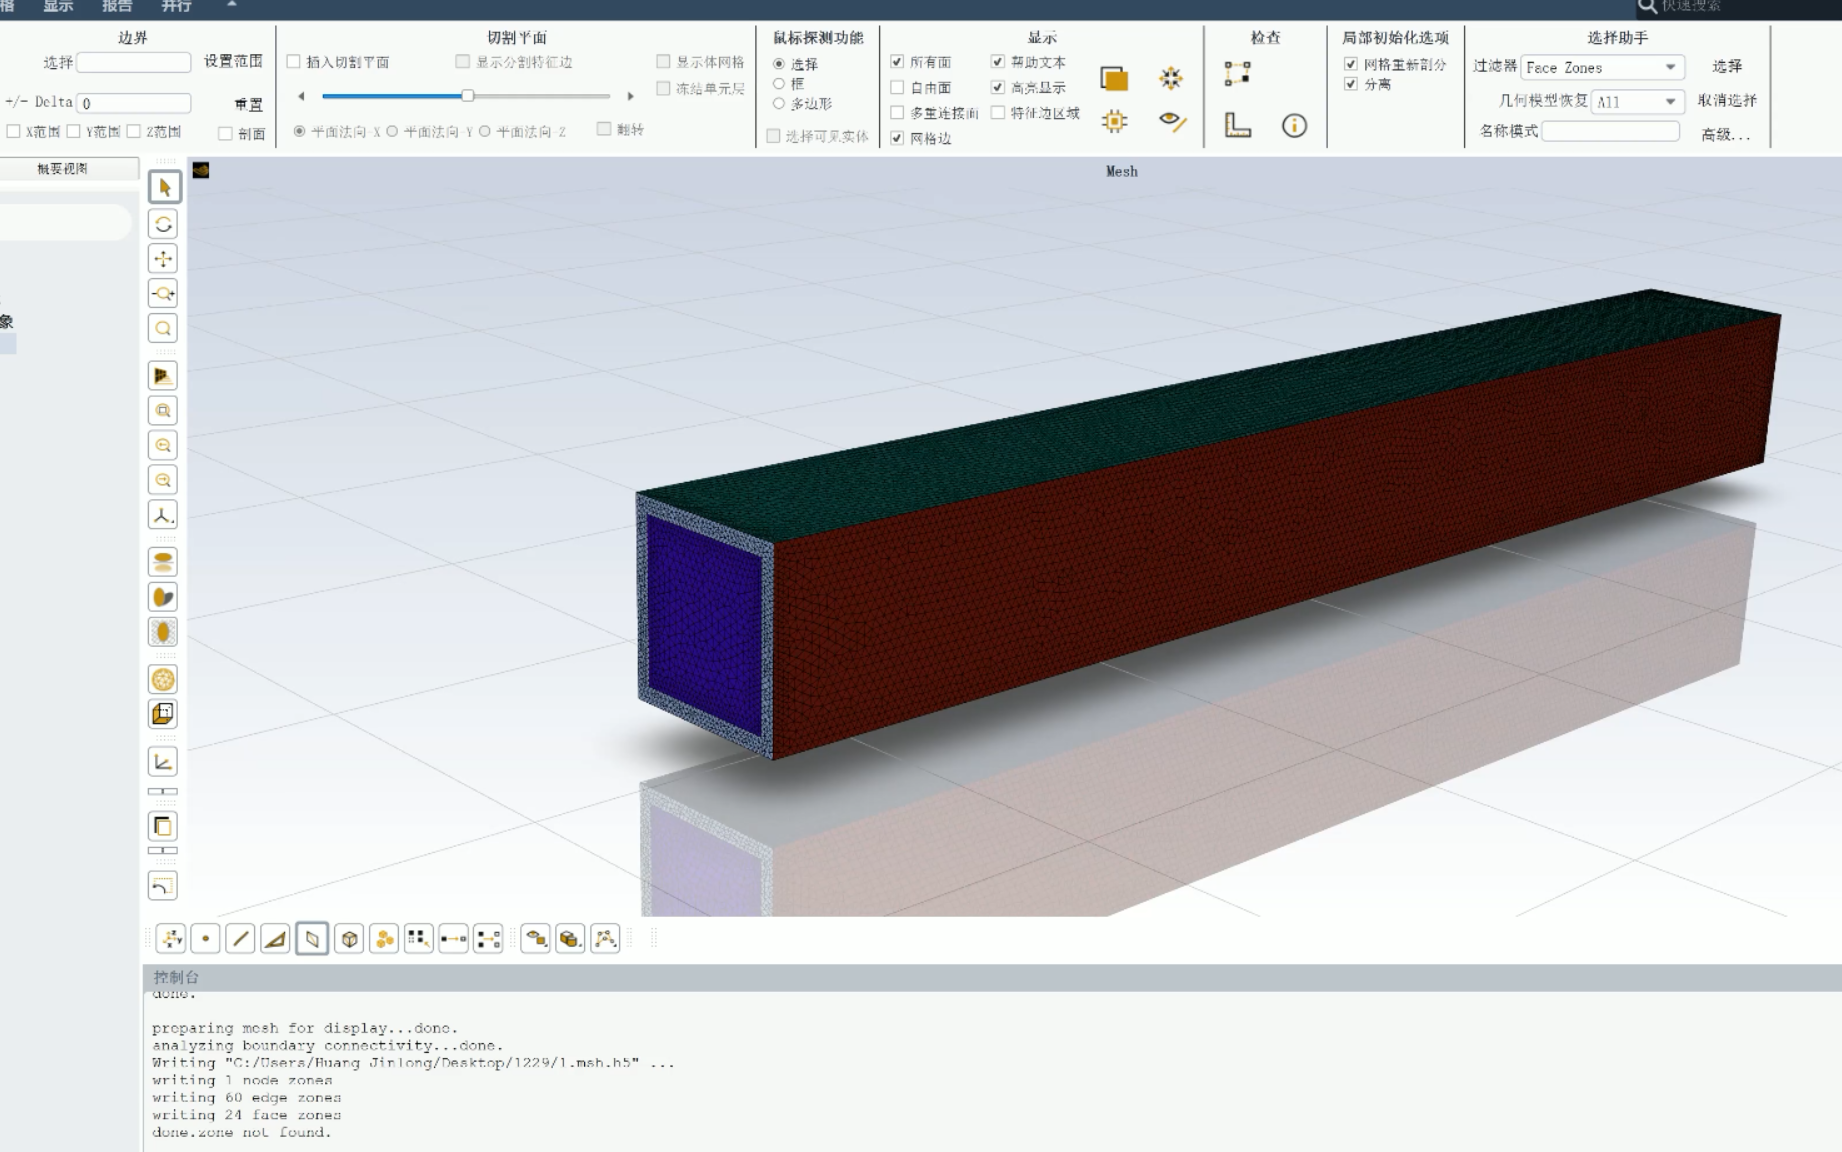The image size is (1842, 1152).
Task: Collapse the ribbon with the caret arrow
Action: [231, 6]
